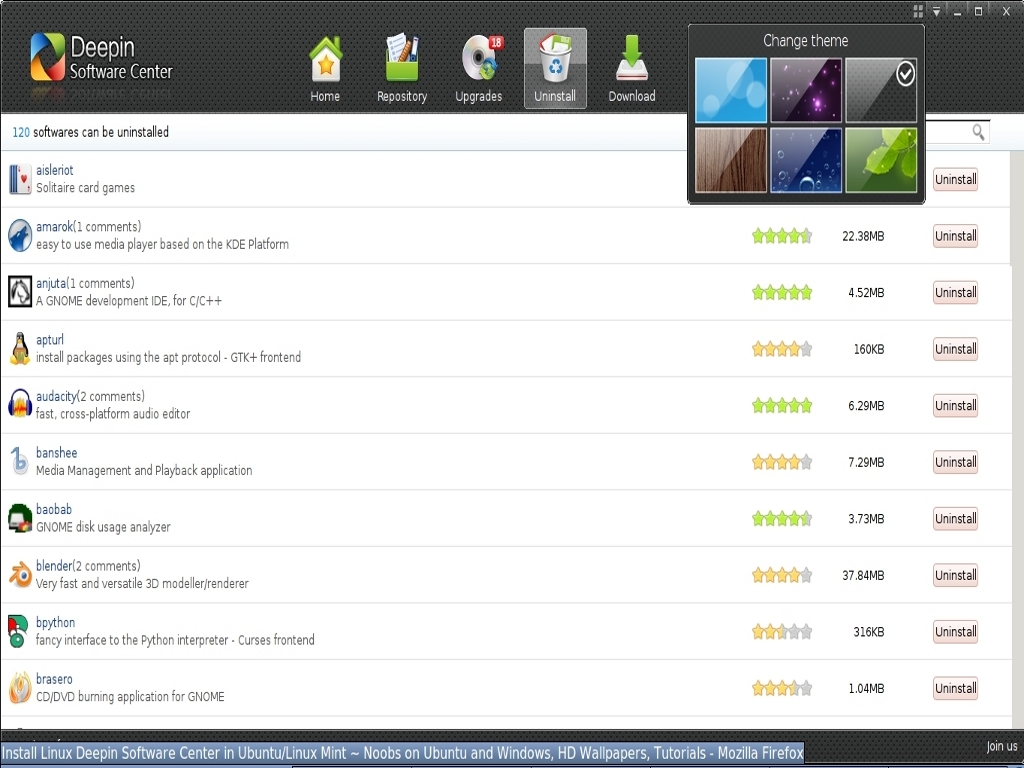Open the Download manager section
1024x768 pixels.
(632, 69)
